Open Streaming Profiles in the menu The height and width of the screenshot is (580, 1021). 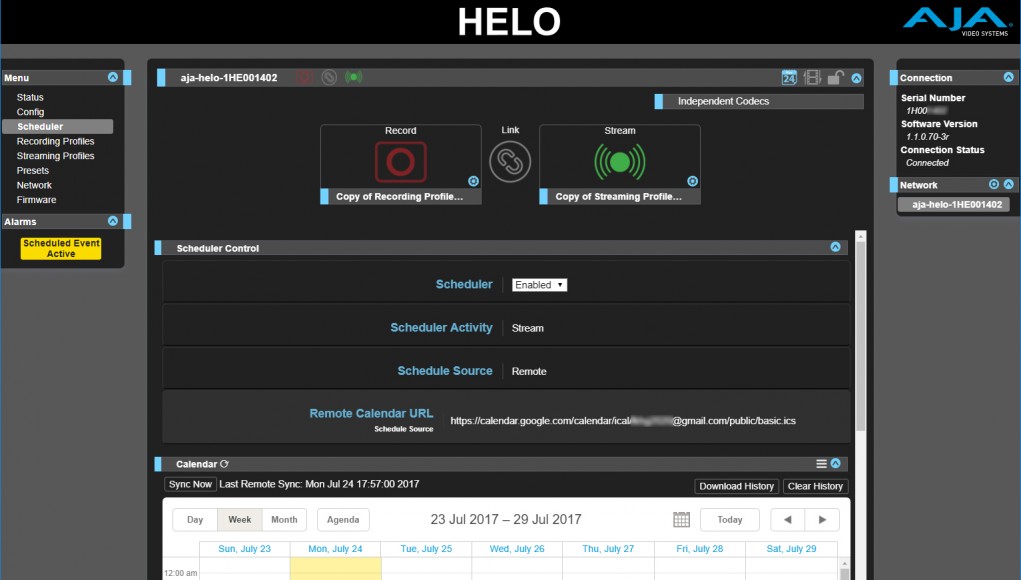point(55,156)
